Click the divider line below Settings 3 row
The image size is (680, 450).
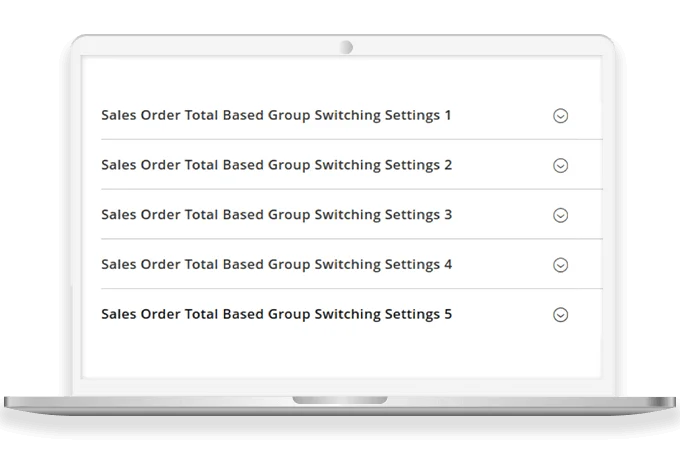[x=350, y=239]
